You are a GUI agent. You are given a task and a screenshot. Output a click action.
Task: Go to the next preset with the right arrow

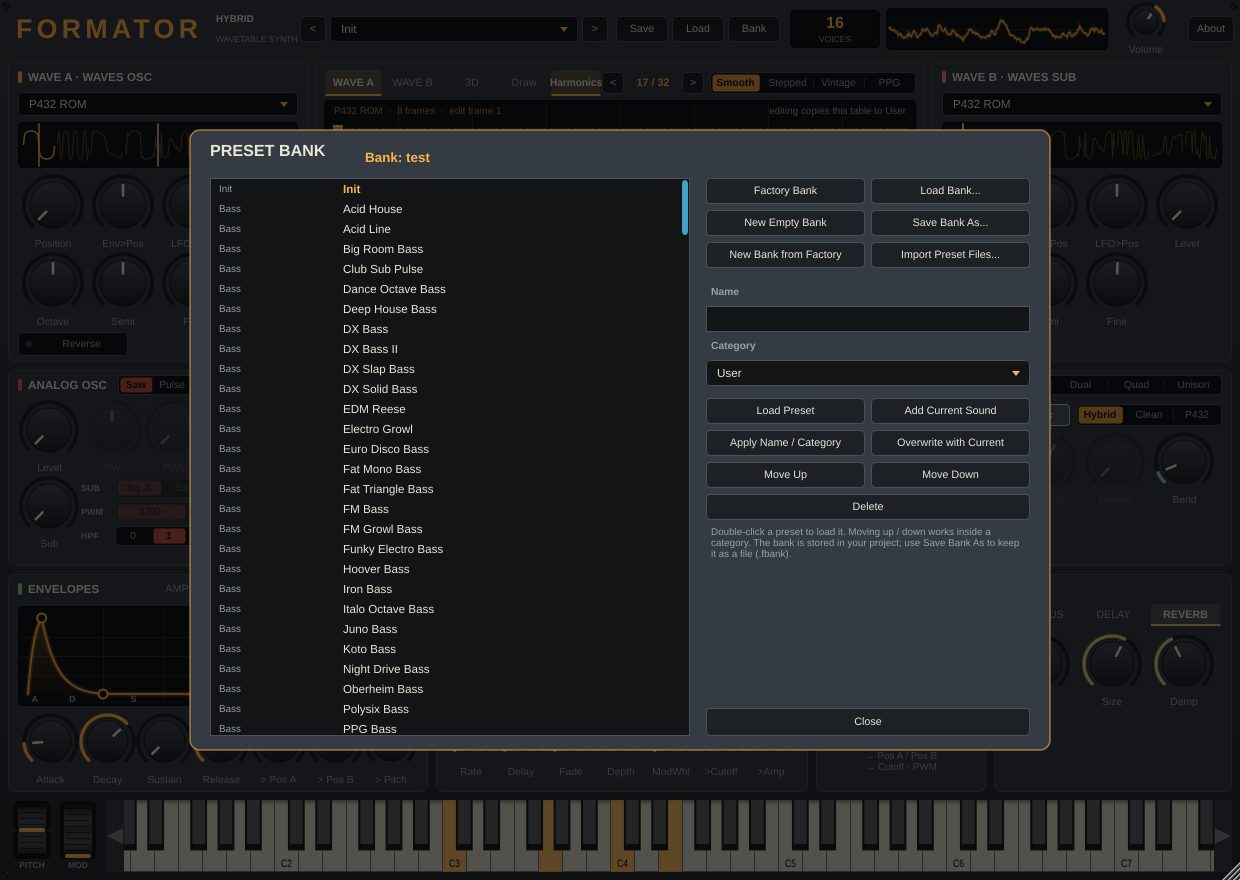tap(595, 29)
